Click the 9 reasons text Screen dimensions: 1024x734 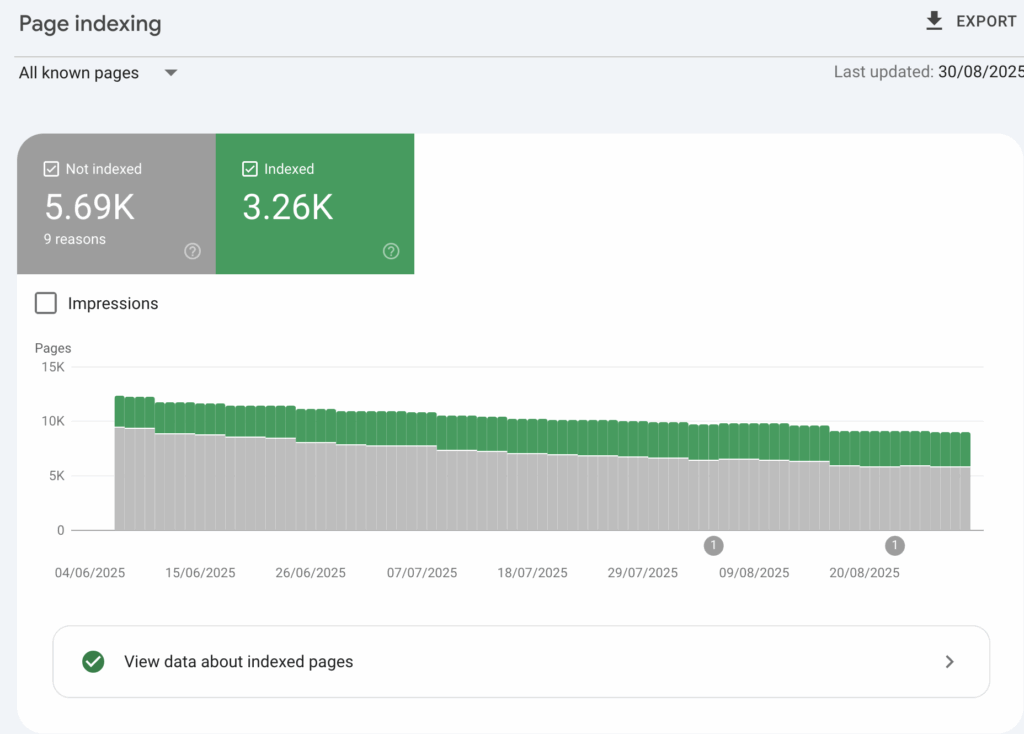point(75,239)
